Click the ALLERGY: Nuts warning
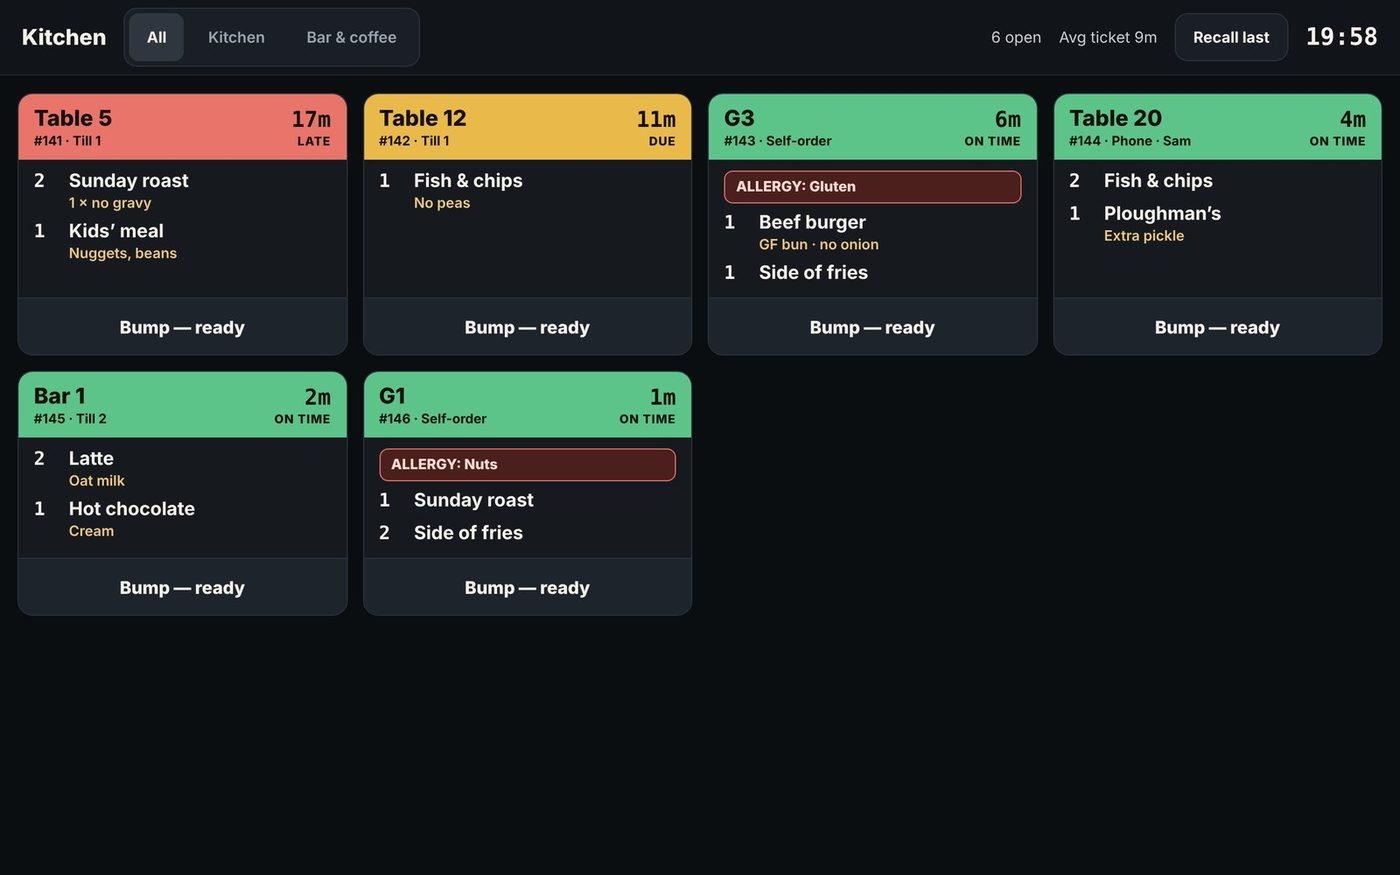The width and height of the screenshot is (1400, 875). (527, 464)
